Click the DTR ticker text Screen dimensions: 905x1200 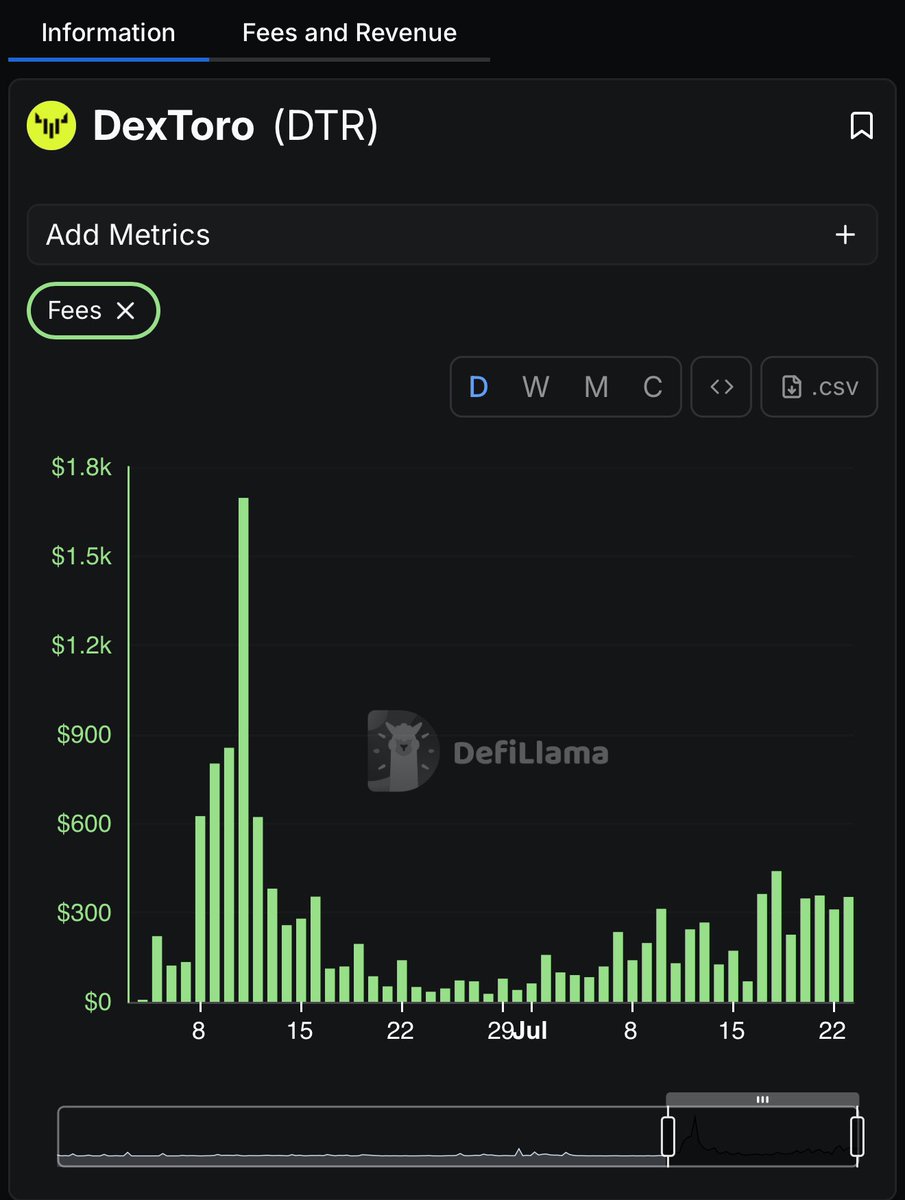[326, 126]
